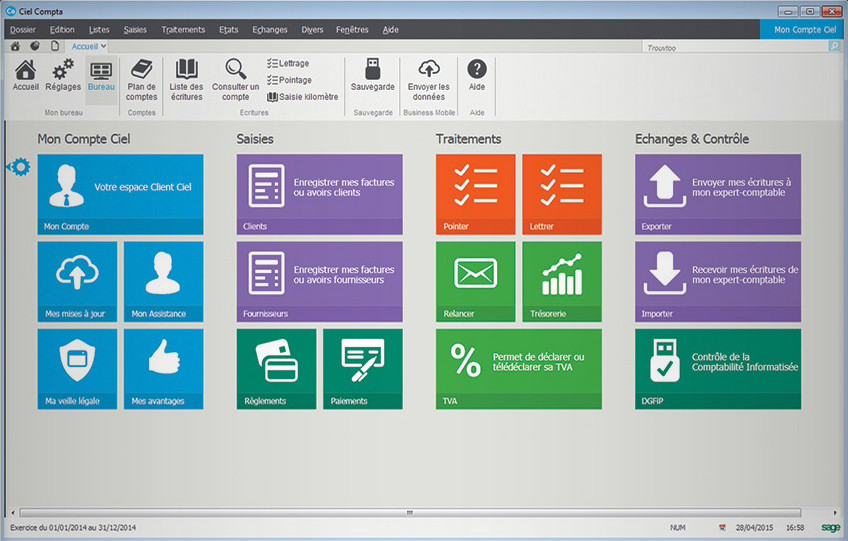Click in the Trouvtoo search field

(x=735, y=48)
